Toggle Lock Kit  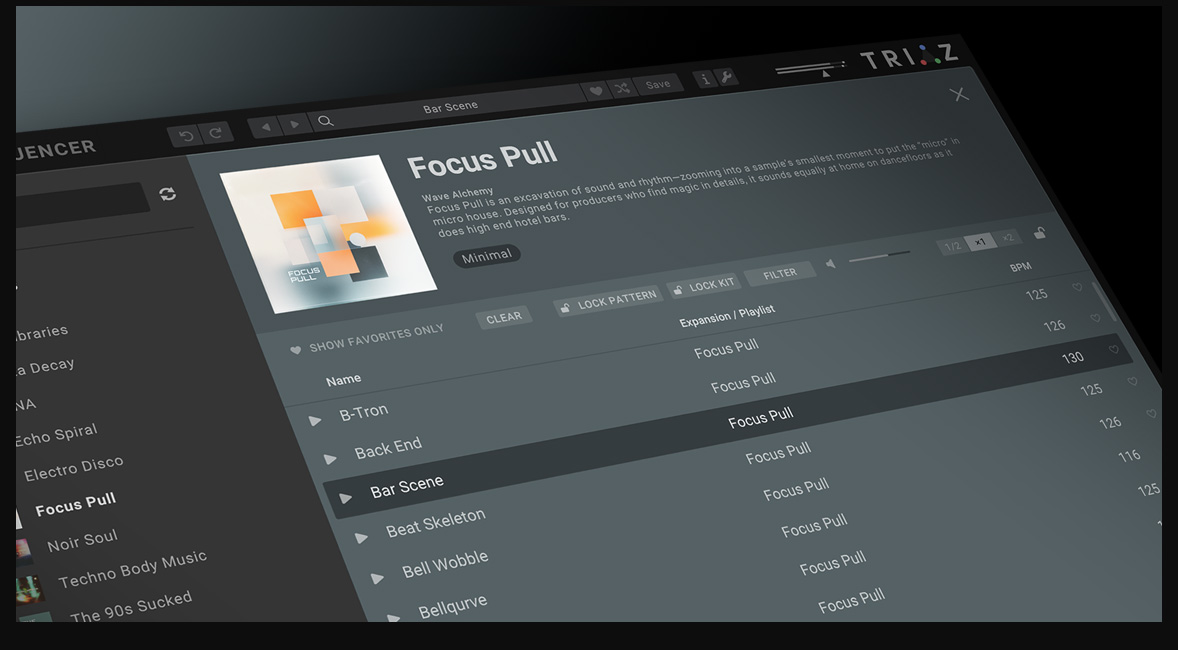pos(703,285)
